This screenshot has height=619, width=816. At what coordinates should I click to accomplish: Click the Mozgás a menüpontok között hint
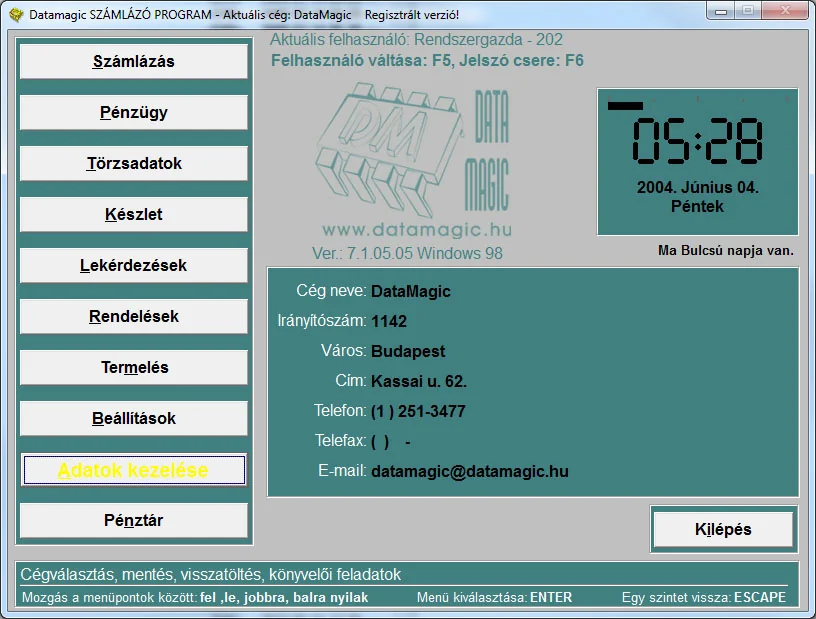pos(195,598)
